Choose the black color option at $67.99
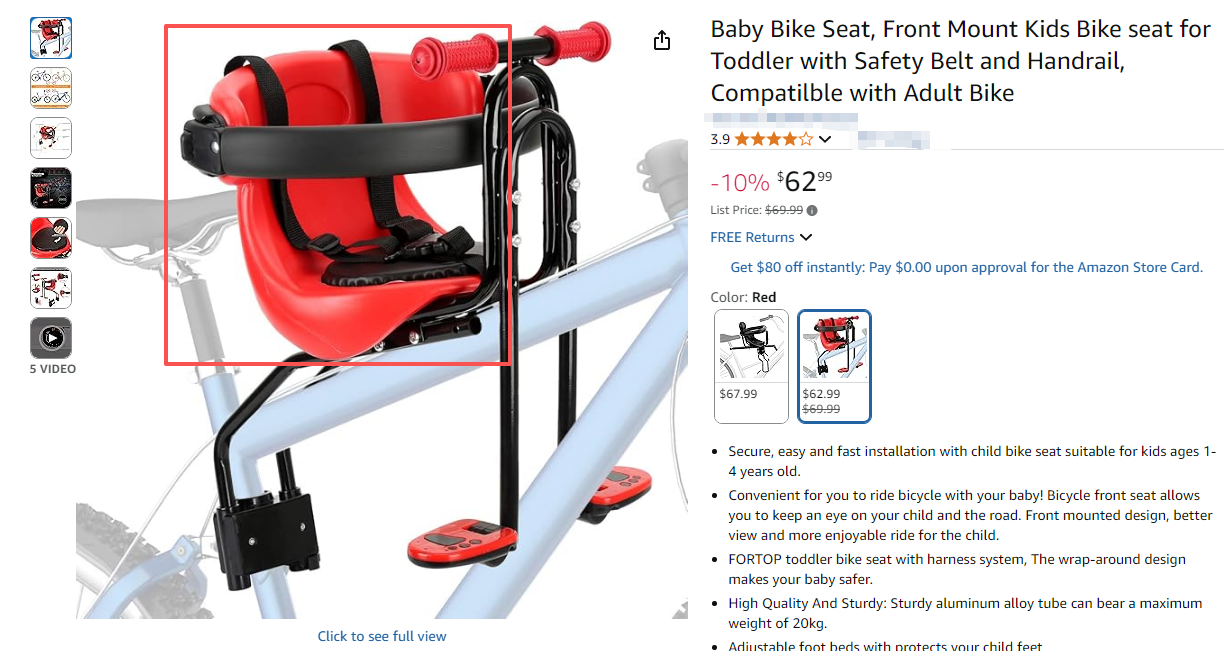The width and height of the screenshot is (1230, 651). [x=752, y=366]
